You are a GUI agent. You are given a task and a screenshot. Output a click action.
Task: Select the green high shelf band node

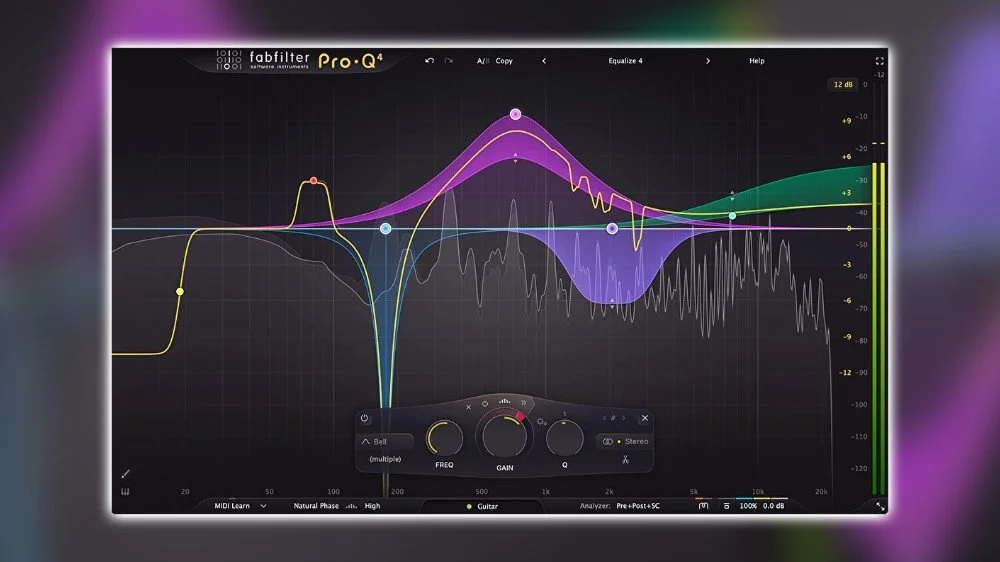tap(732, 216)
